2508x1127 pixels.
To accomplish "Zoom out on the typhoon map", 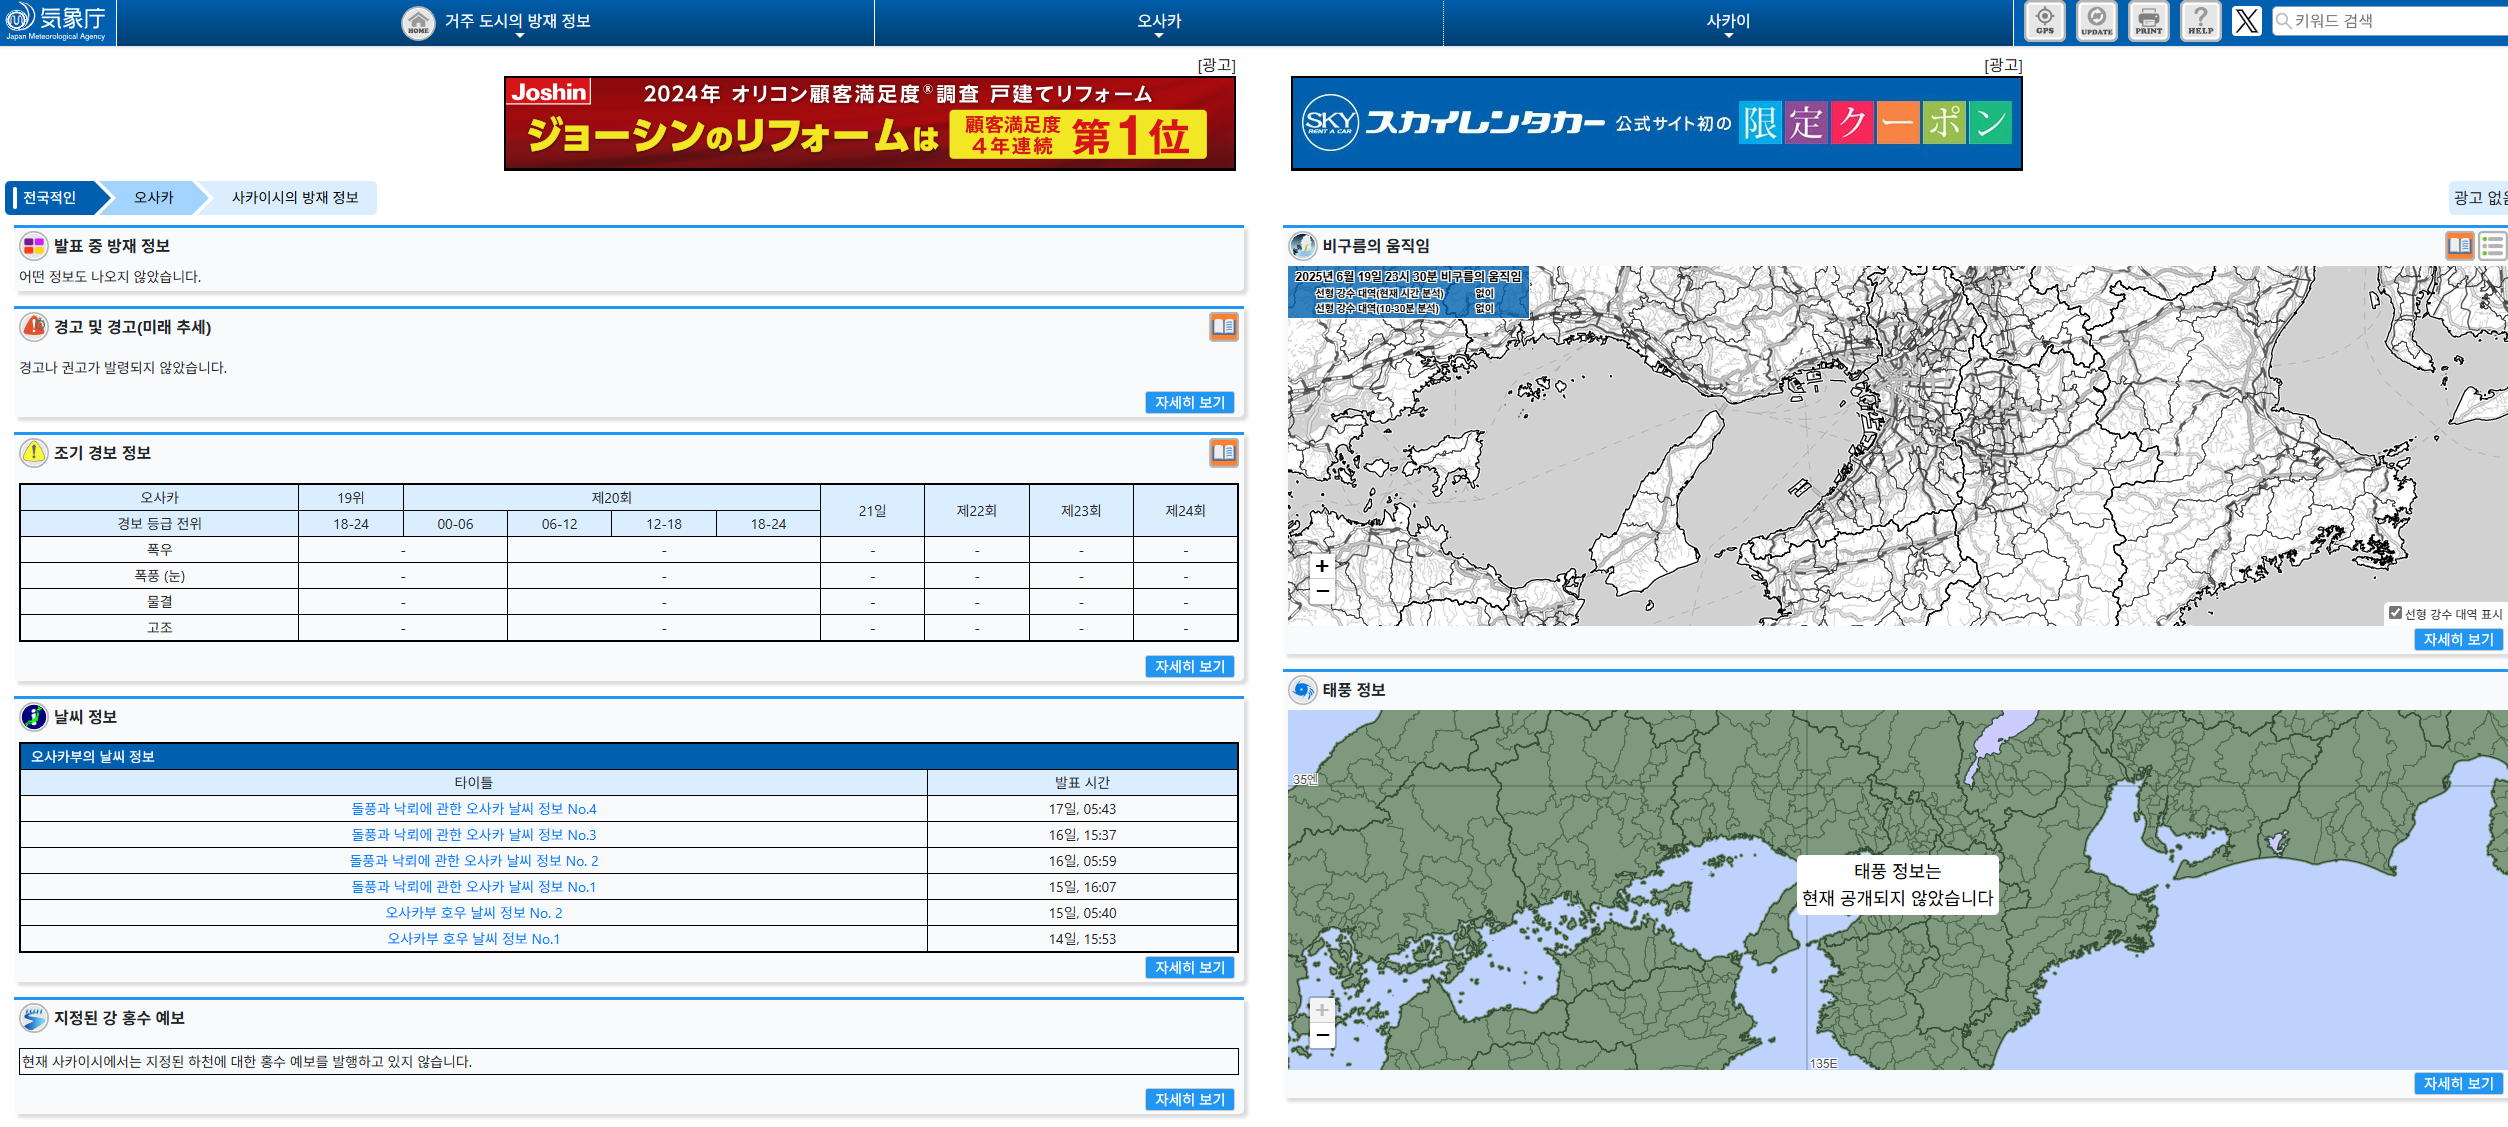I will point(1322,1035).
